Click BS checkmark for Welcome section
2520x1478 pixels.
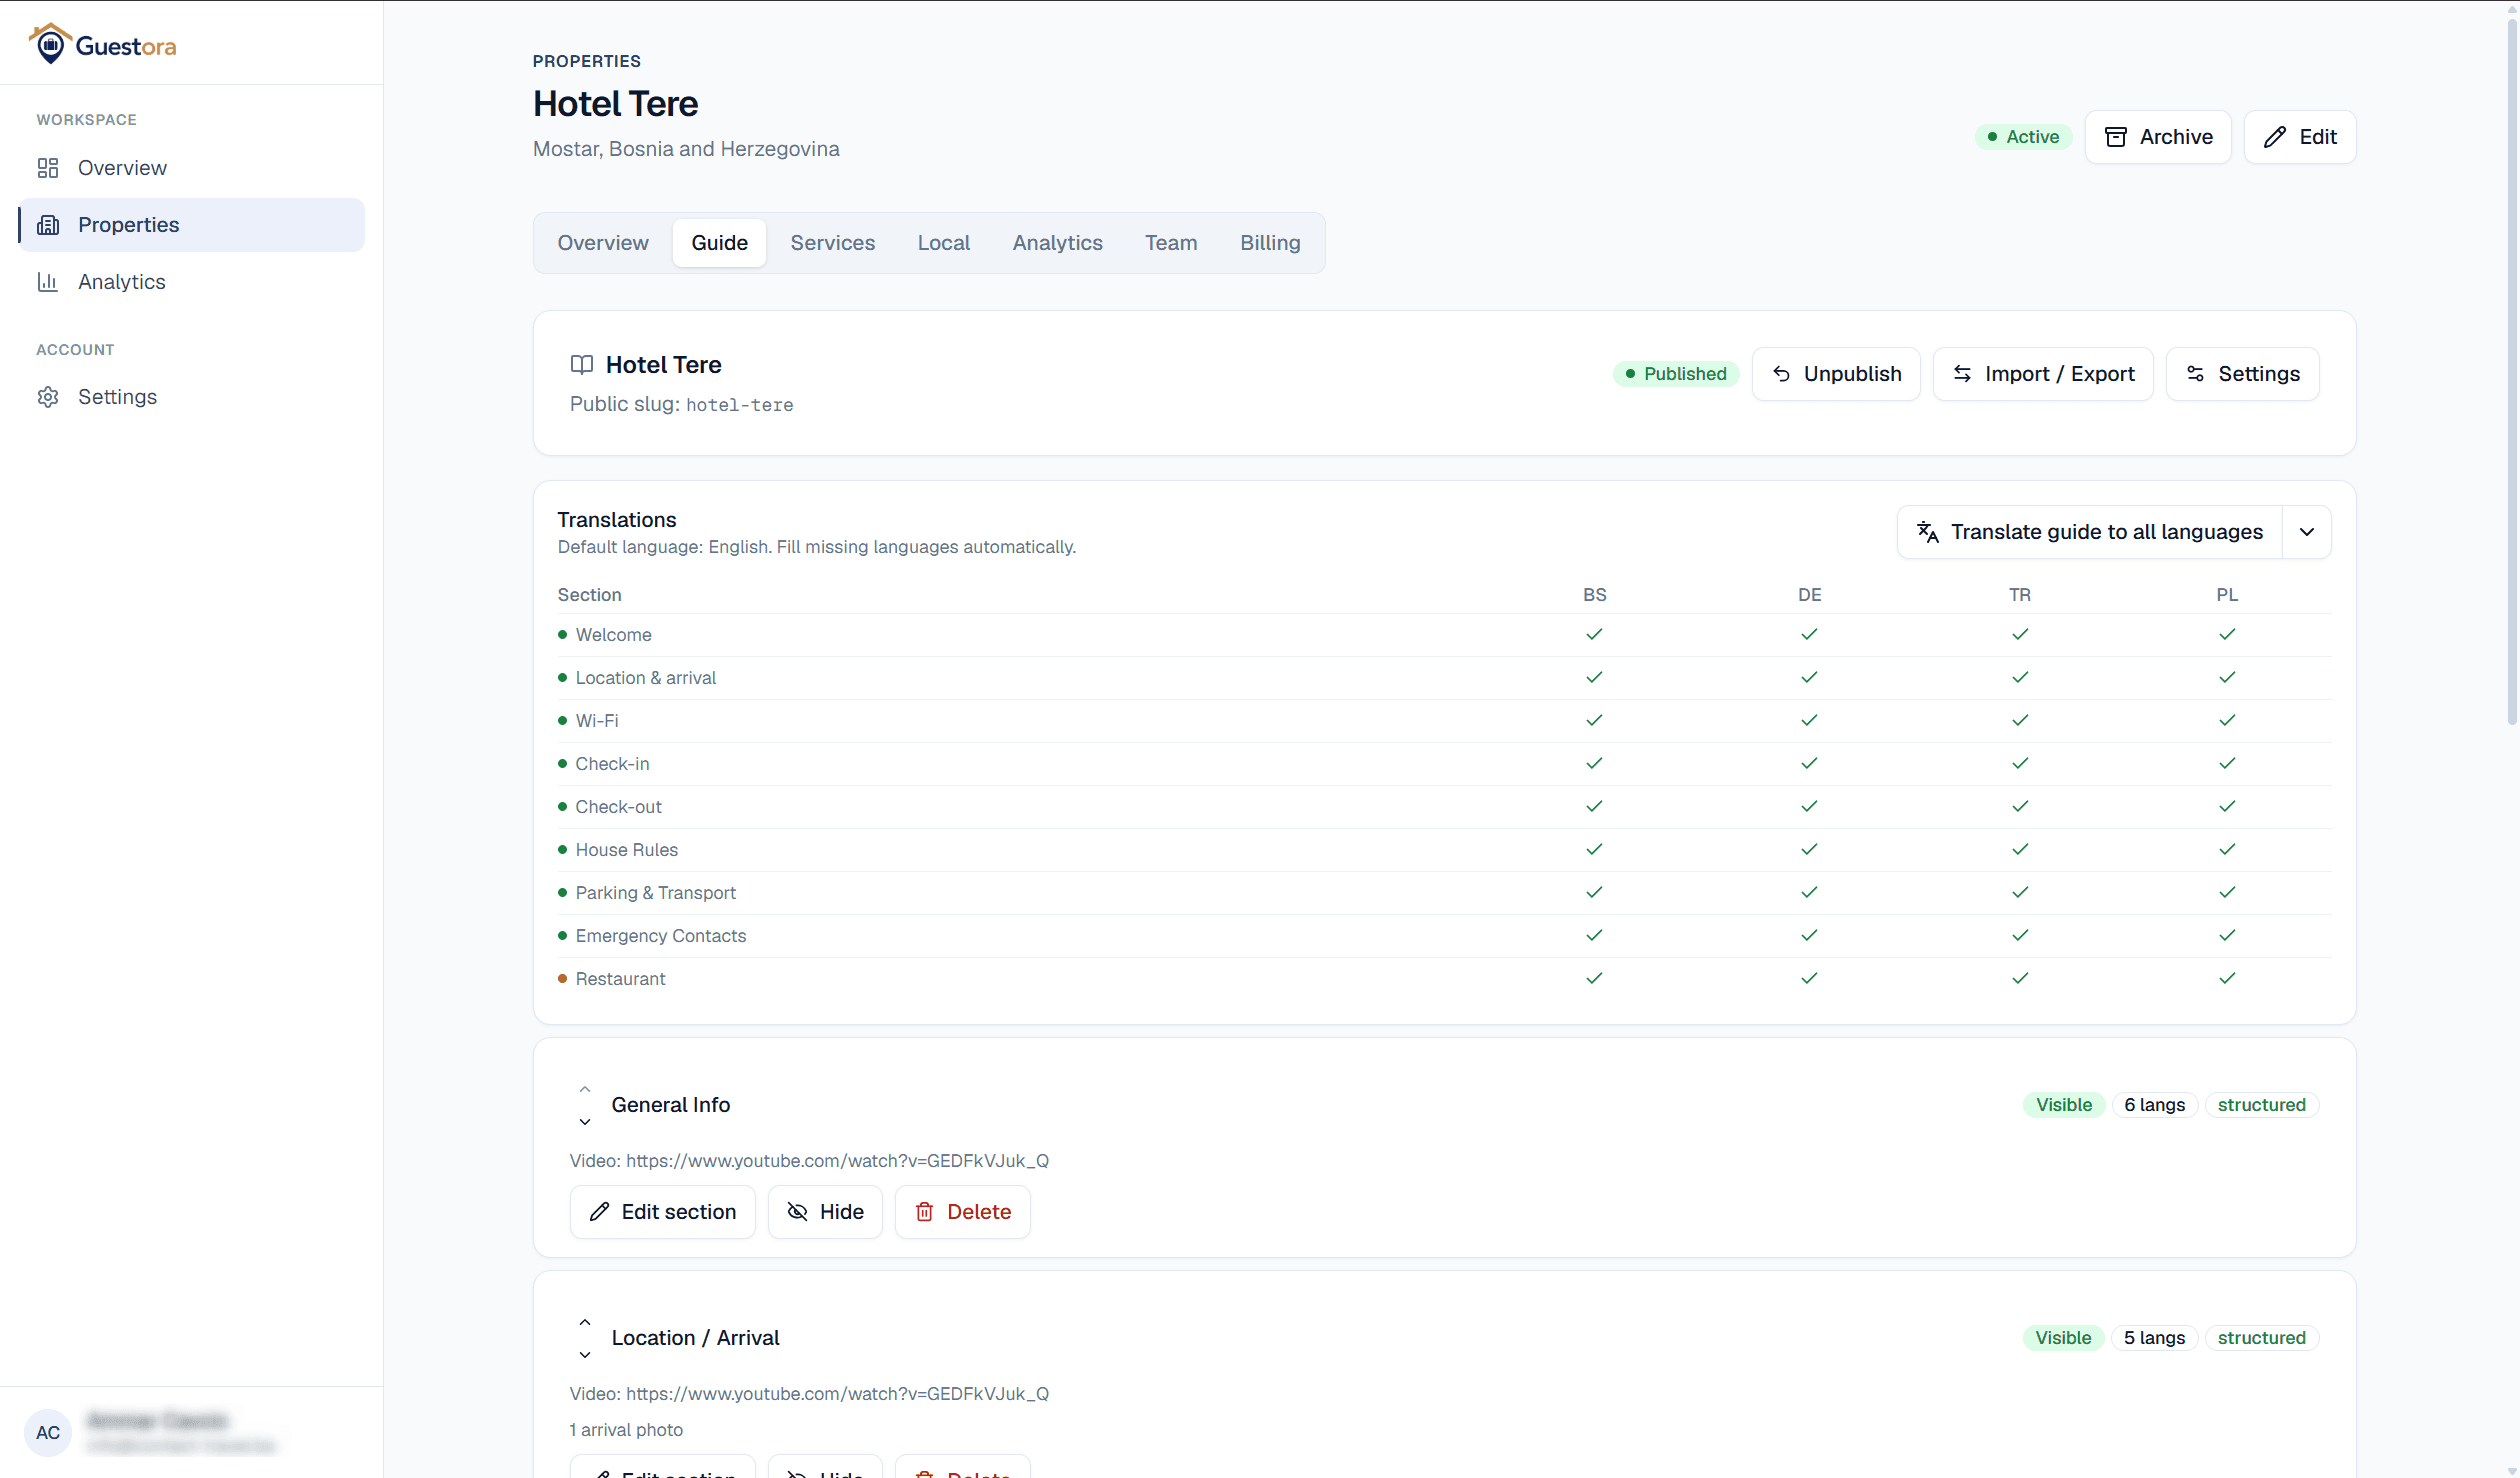(x=1594, y=634)
